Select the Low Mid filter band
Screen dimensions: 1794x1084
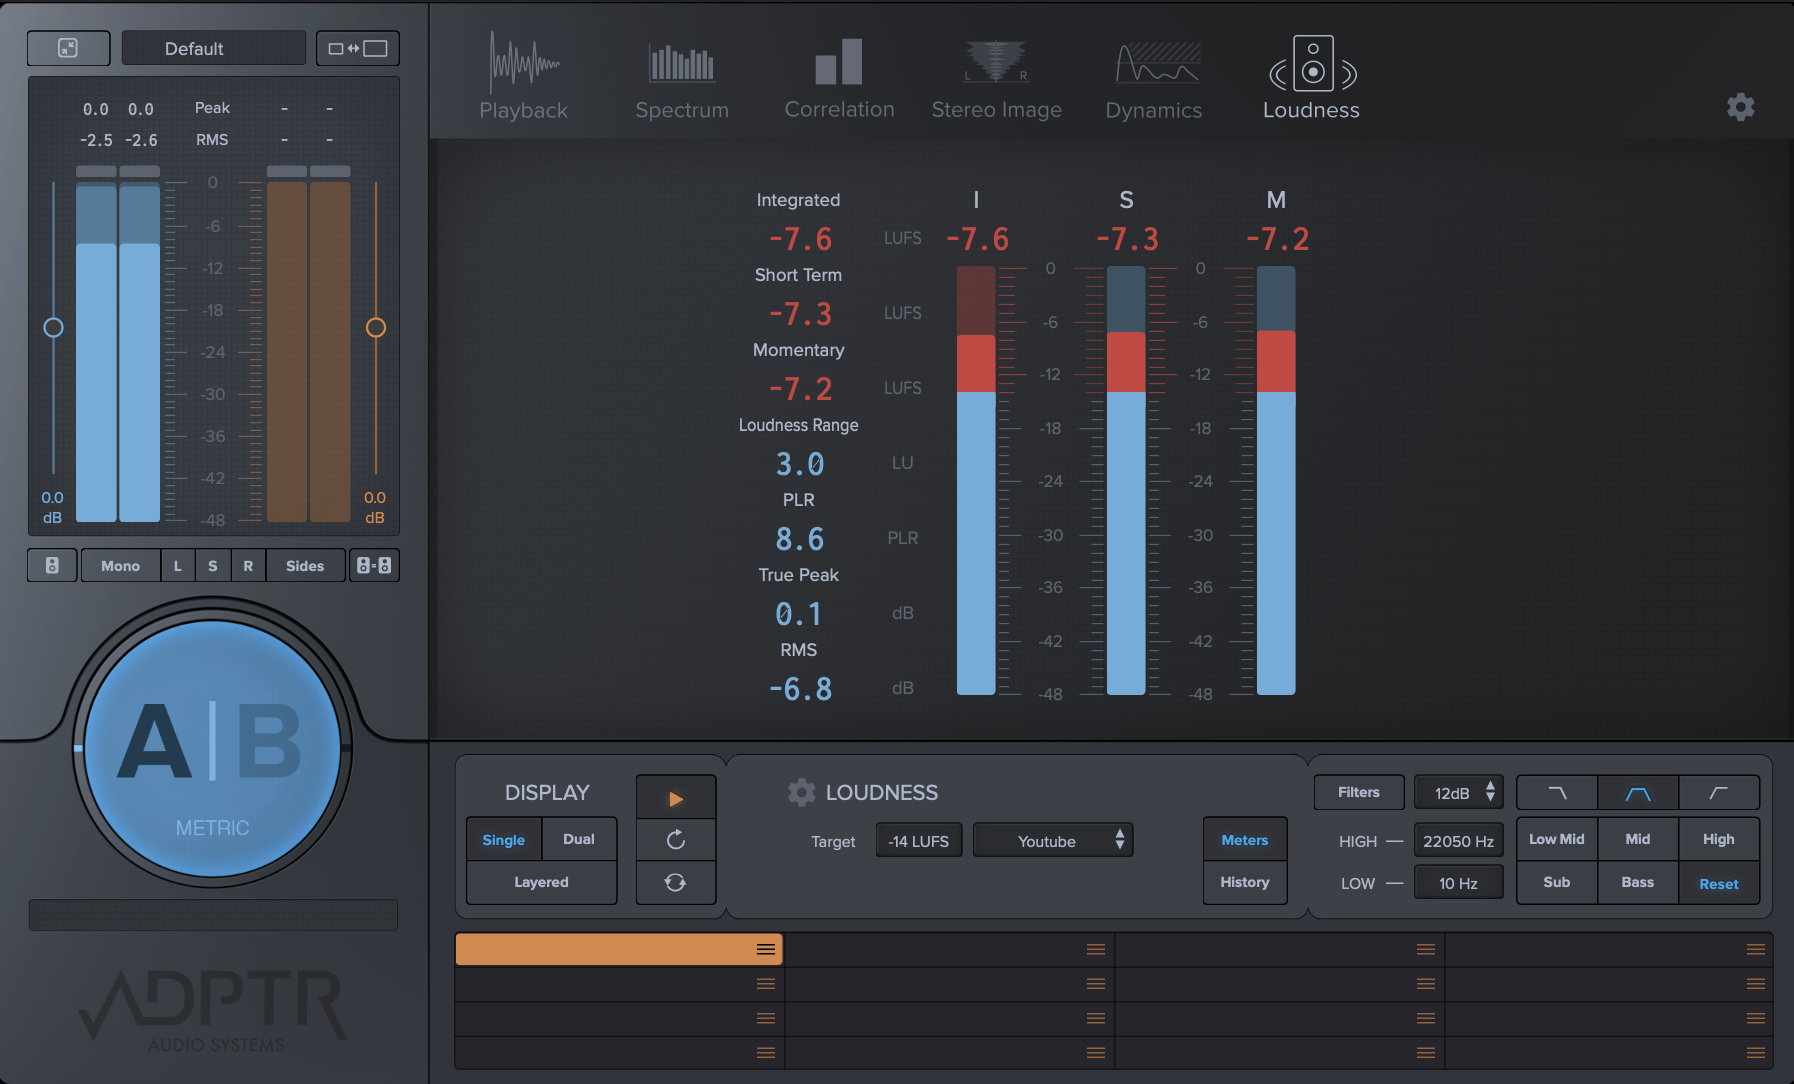1556,839
